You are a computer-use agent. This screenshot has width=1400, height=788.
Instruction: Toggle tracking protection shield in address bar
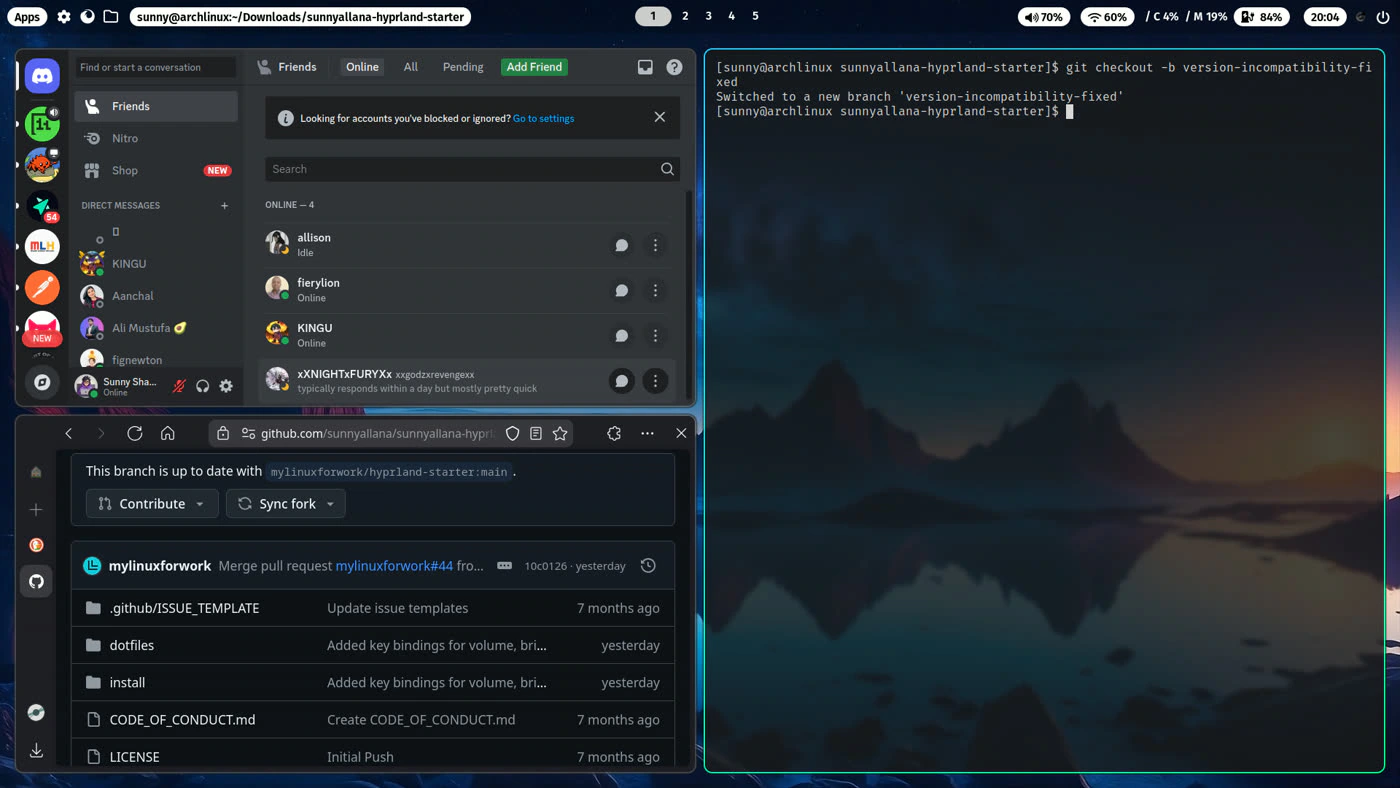[512, 433]
